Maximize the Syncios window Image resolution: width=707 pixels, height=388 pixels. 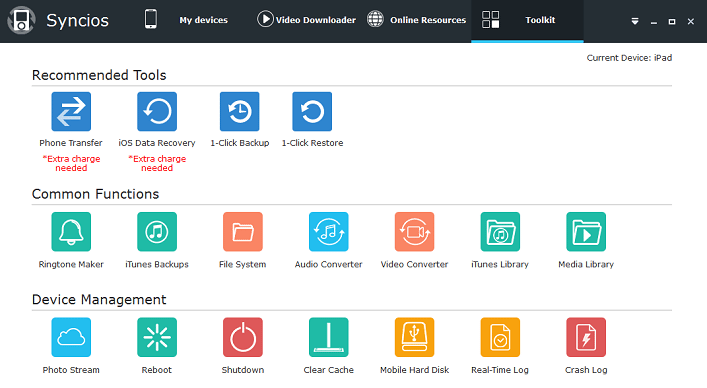[x=672, y=21]
